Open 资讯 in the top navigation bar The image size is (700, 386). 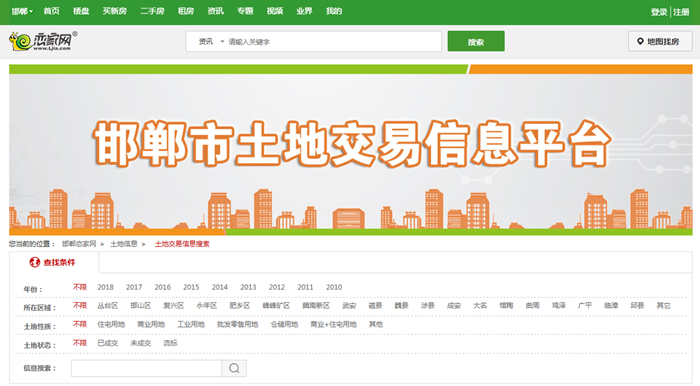[x=215, y=11]
